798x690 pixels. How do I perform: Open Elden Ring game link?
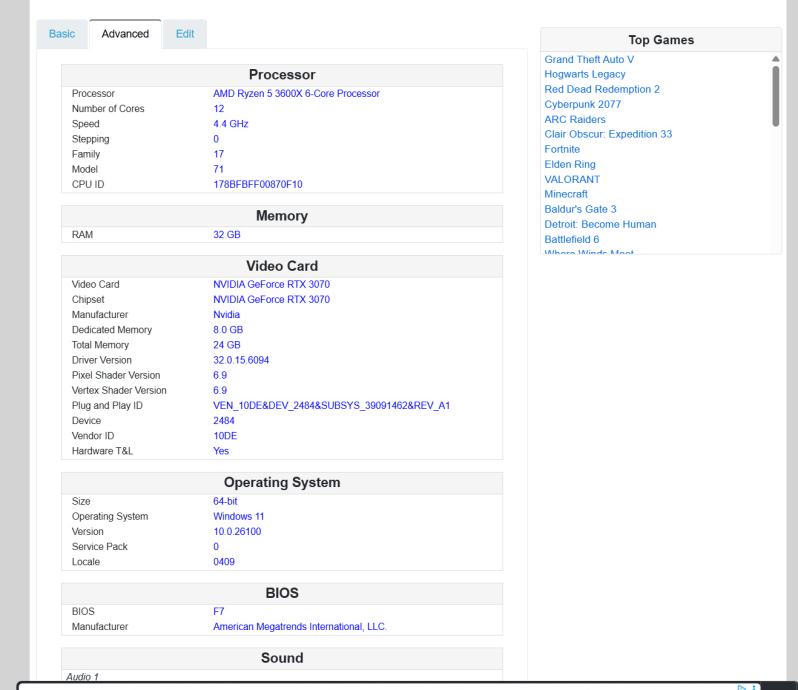coord(569,164)
